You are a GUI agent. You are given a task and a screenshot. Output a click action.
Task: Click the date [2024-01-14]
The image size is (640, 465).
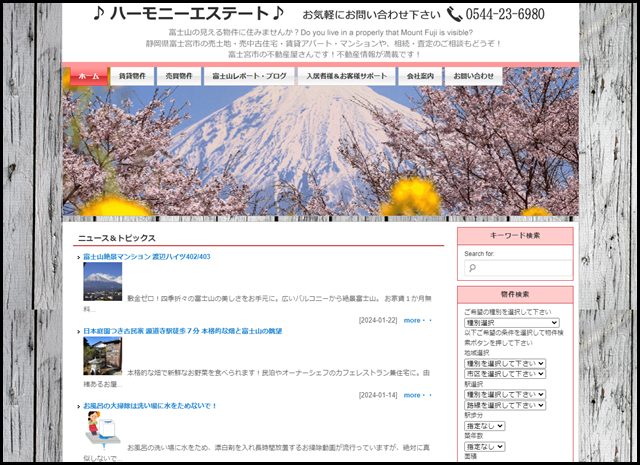click(378, 395)
